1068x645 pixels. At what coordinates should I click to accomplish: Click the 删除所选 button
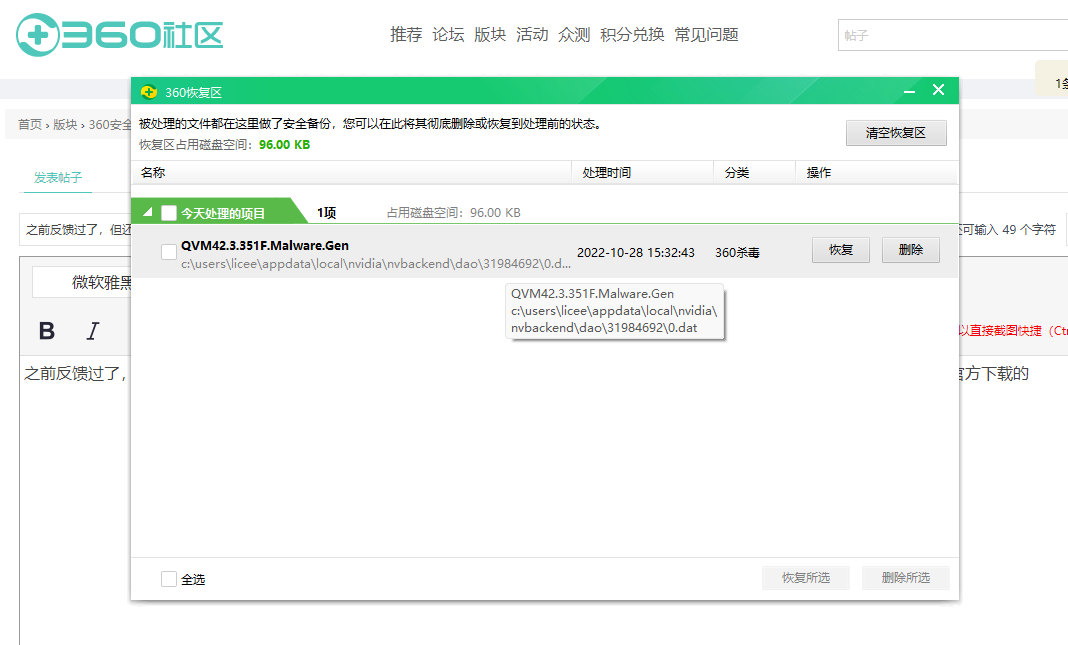[x=905, y=578]
